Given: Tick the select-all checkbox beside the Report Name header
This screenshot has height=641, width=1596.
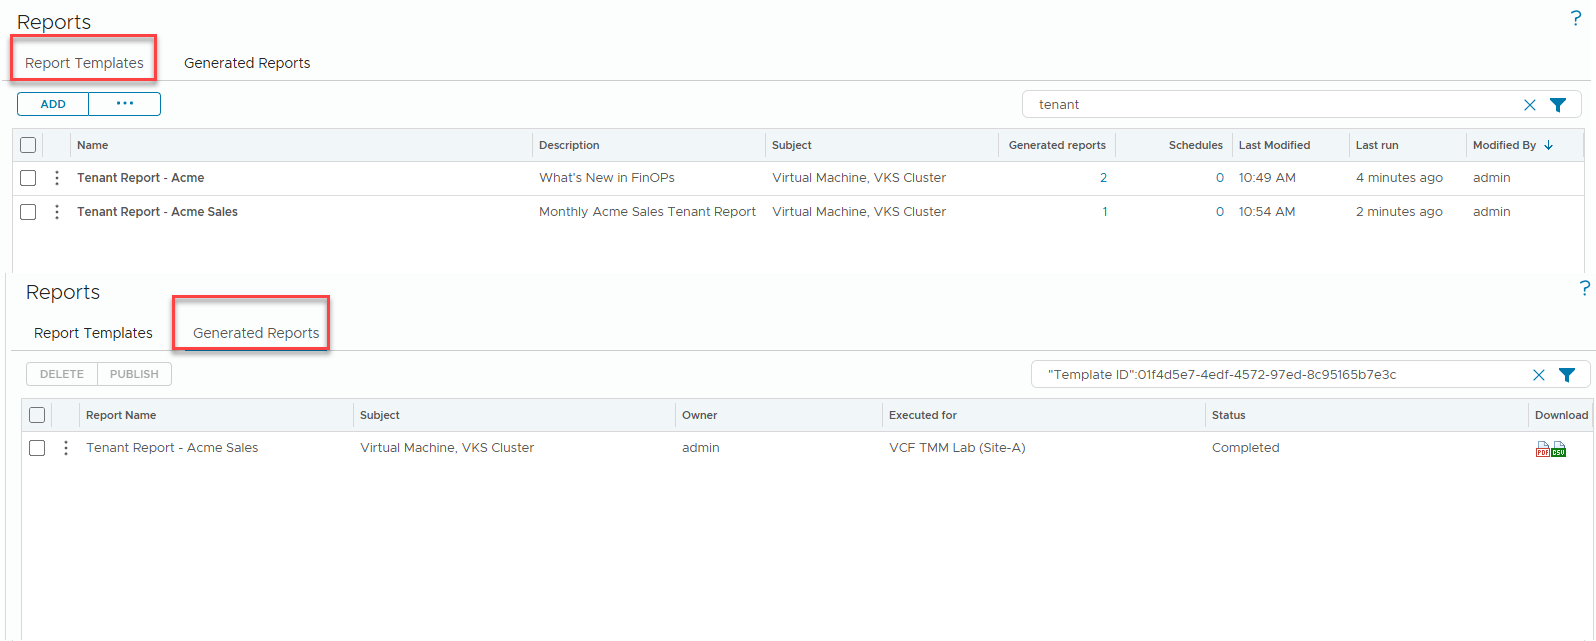Looking at the screenshot, I should [x=37, y=415].
